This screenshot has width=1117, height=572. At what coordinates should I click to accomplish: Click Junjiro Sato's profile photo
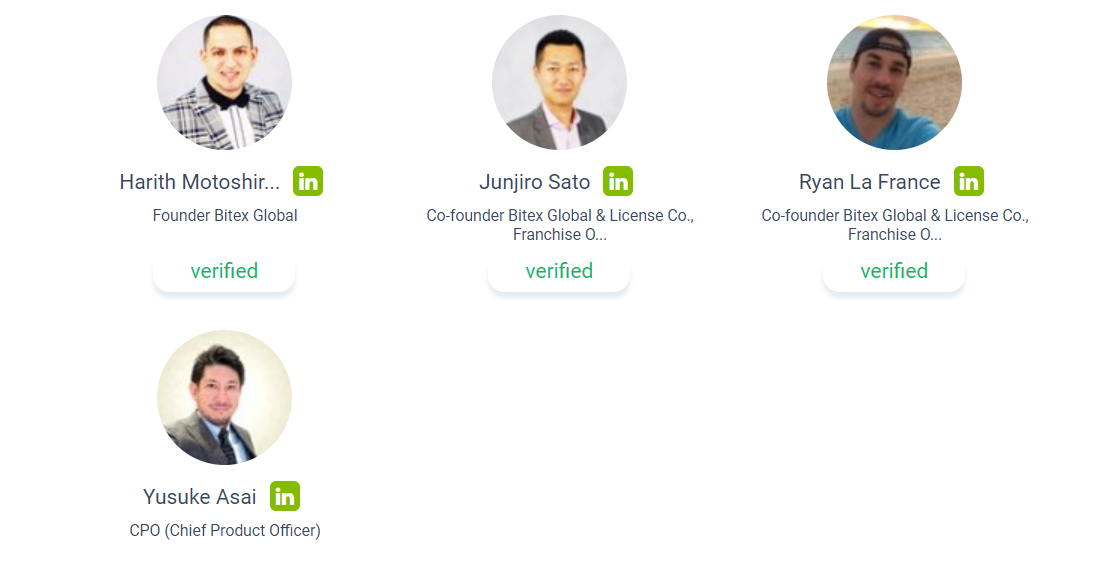coord(559,82)
